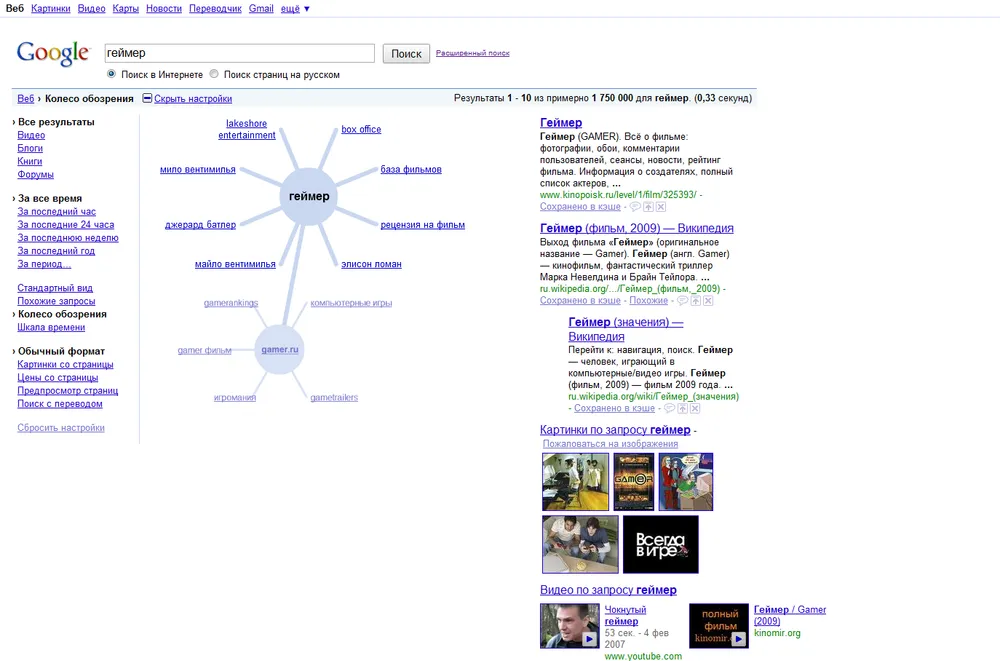
Task: Click comment bubble icon for Геймер (фильм, 2009) result
Action: coord(682,301)
